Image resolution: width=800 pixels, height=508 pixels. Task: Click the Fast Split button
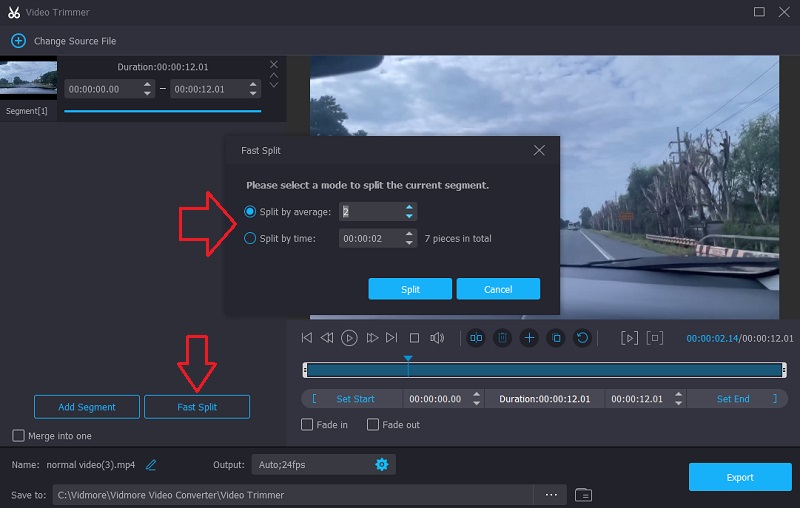(197, 407)
